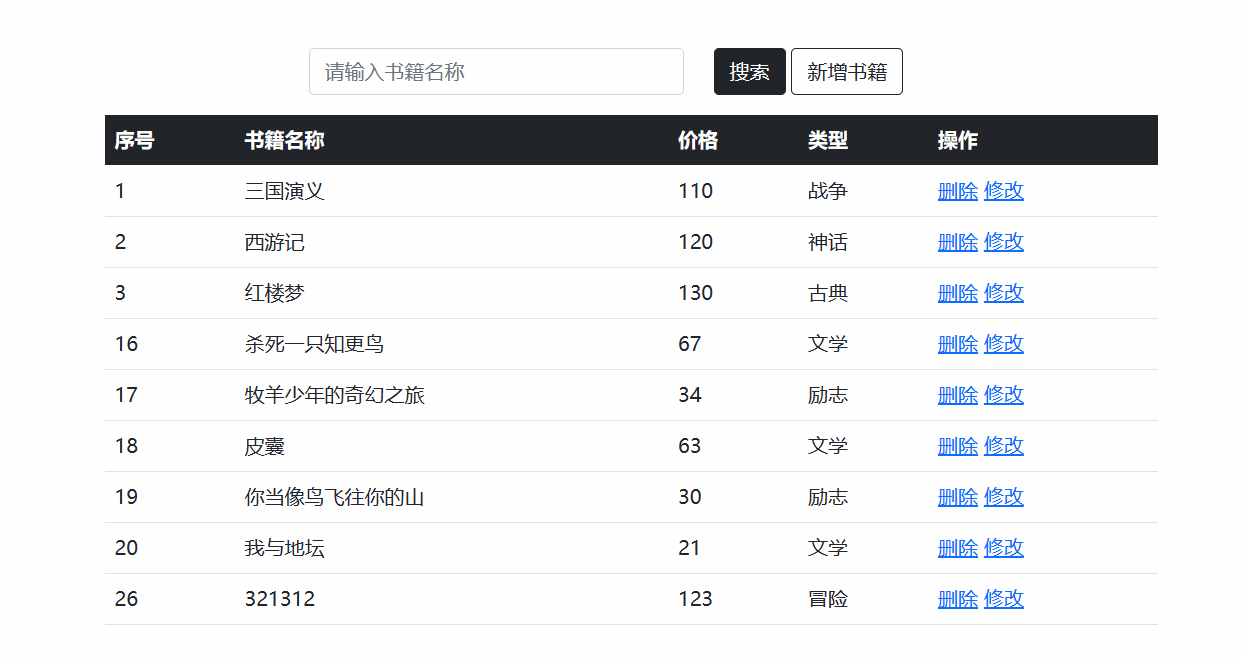This screenshot has height=661, width=1242.
Task: Click the price 63 cell
Action: (690, 446)
